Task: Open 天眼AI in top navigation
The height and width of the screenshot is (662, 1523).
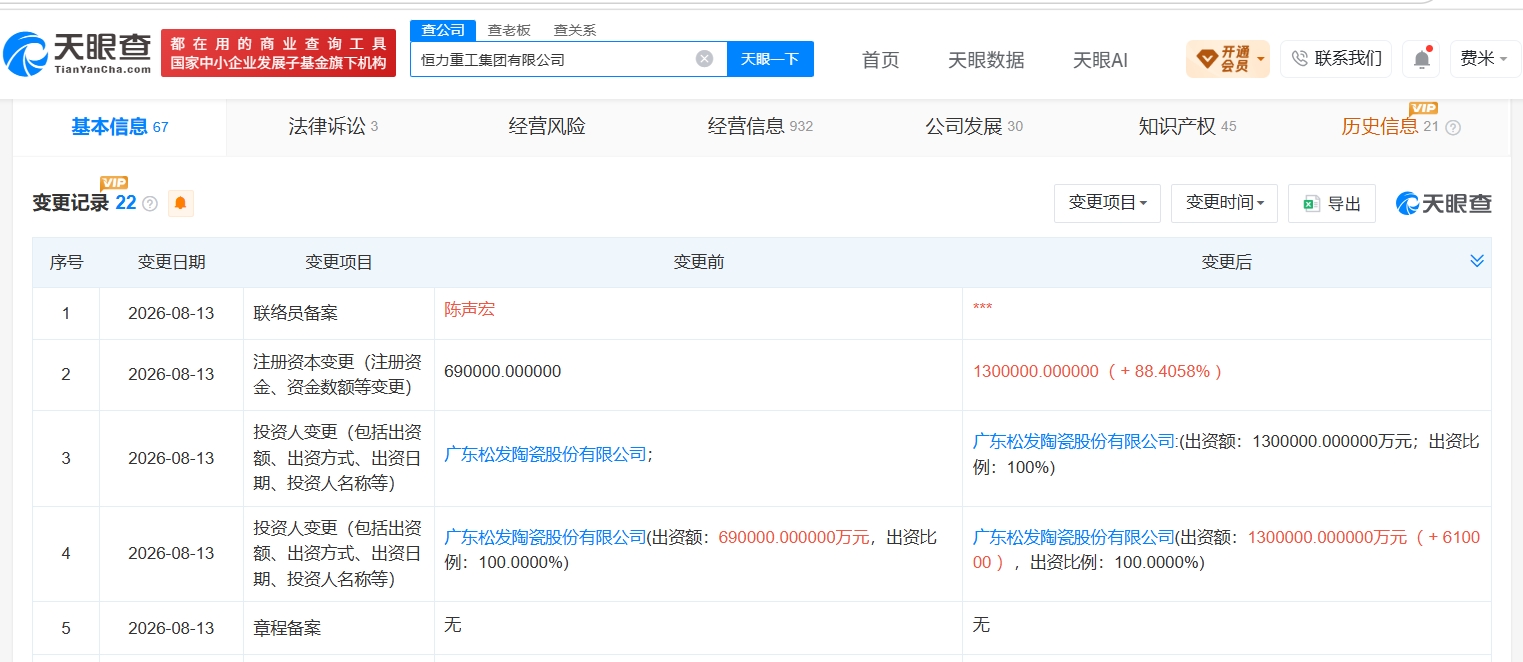Action: coord(1100,60)
